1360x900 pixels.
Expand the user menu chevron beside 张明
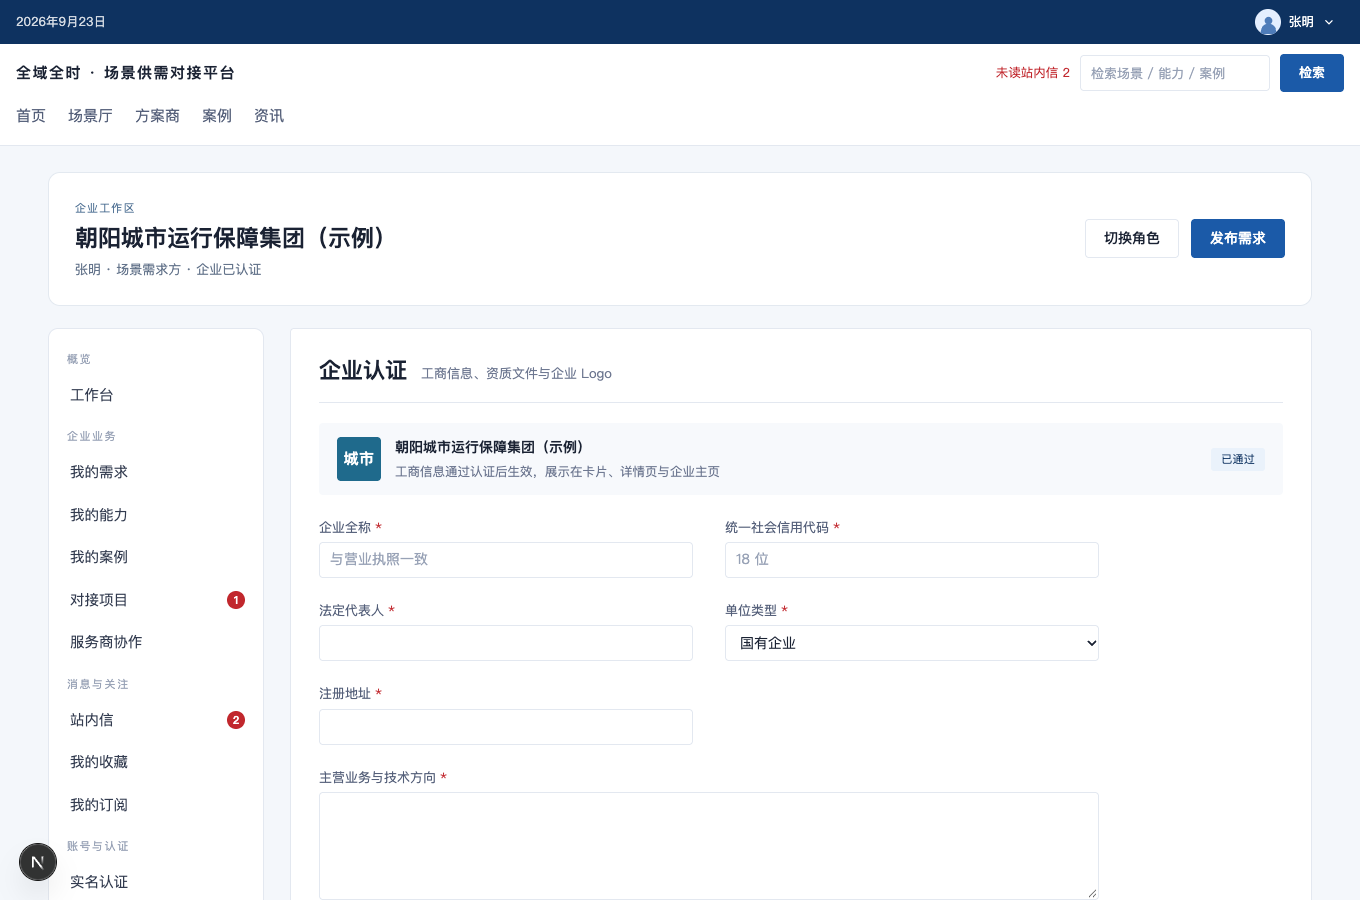1329,22
